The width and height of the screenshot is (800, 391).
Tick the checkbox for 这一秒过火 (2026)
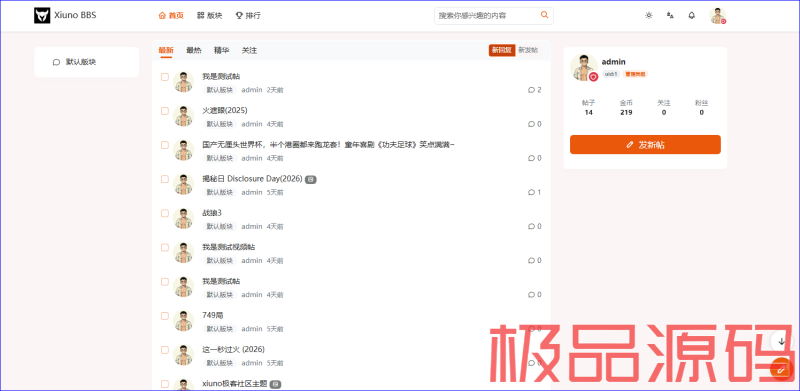pos(165,350)
